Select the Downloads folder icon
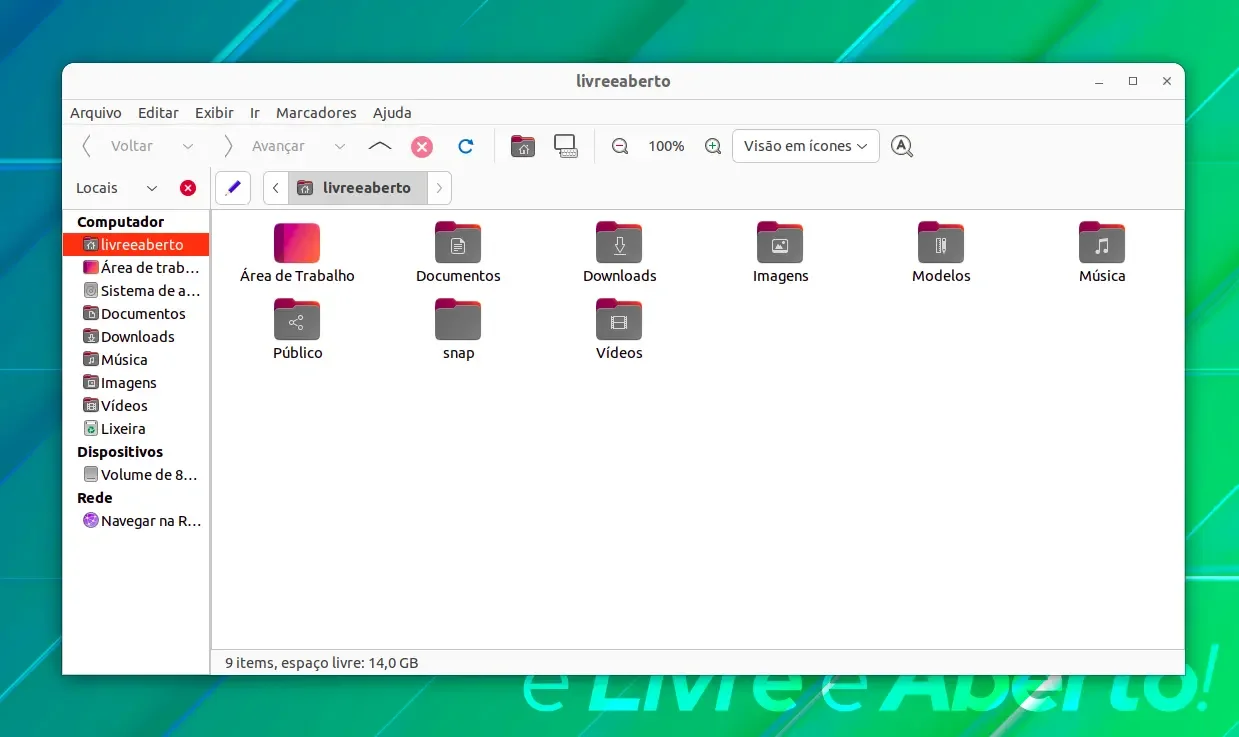 (x=619, y=243)
